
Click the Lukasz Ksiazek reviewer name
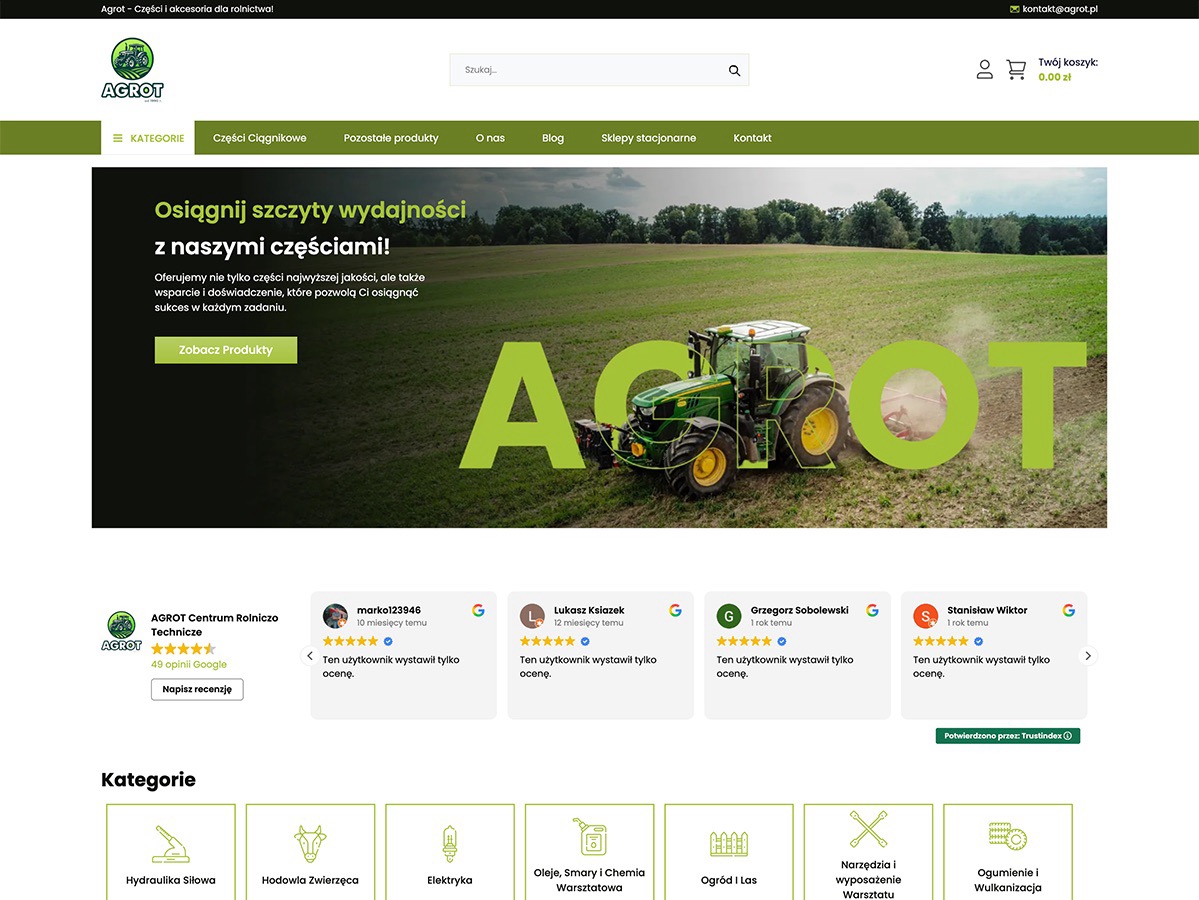(589, 610)
